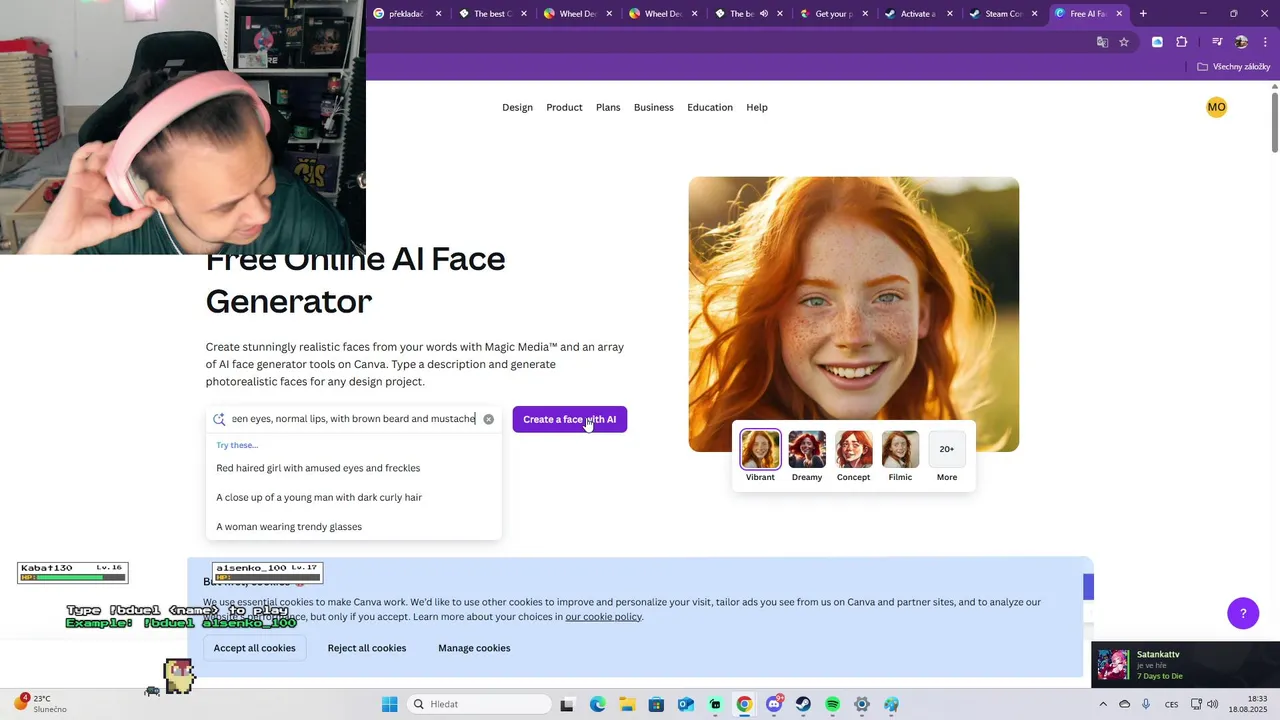1280x720 pixels.
Task: Open the Product menu on Canva
Action: 564,108
